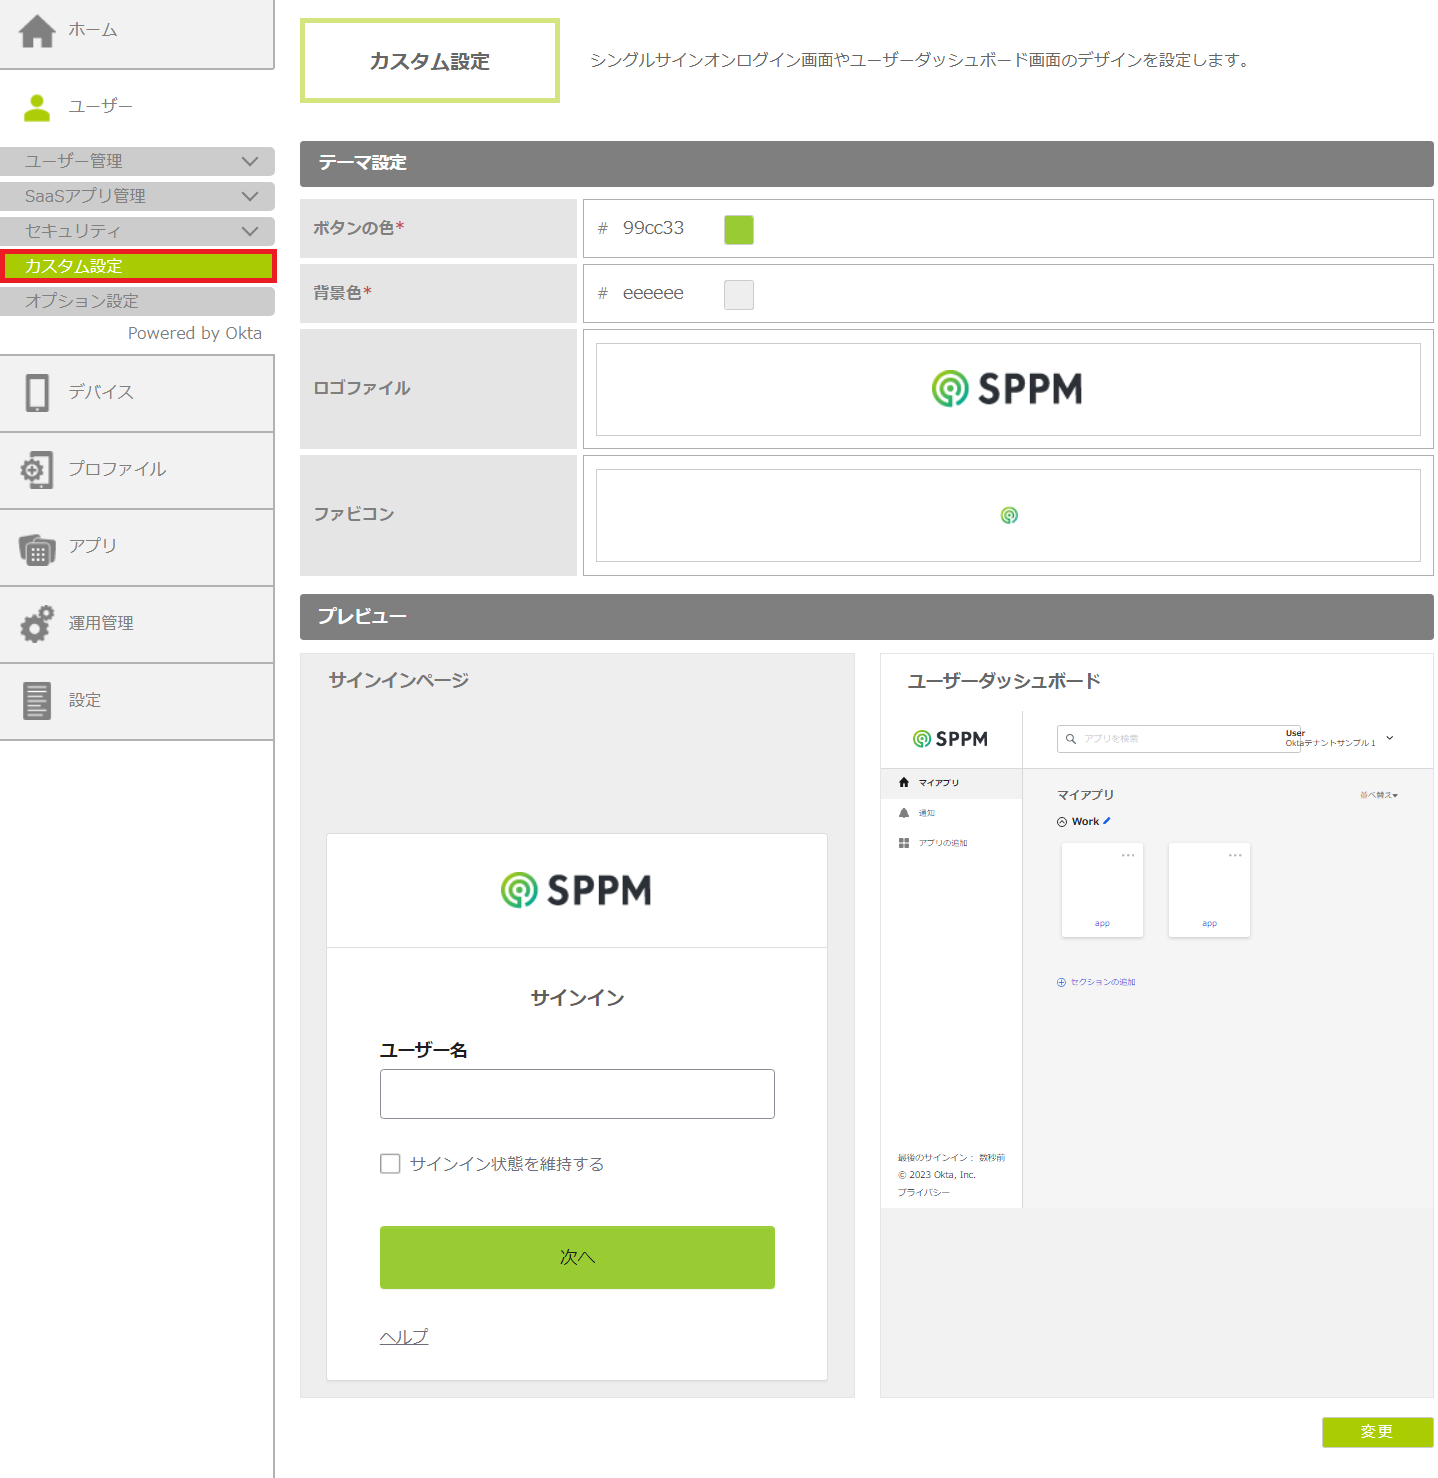Click the ユーザー名 input field
Image resolution: width=1438 pixels, height=1478 pixels.
(x=577, y=1094)
